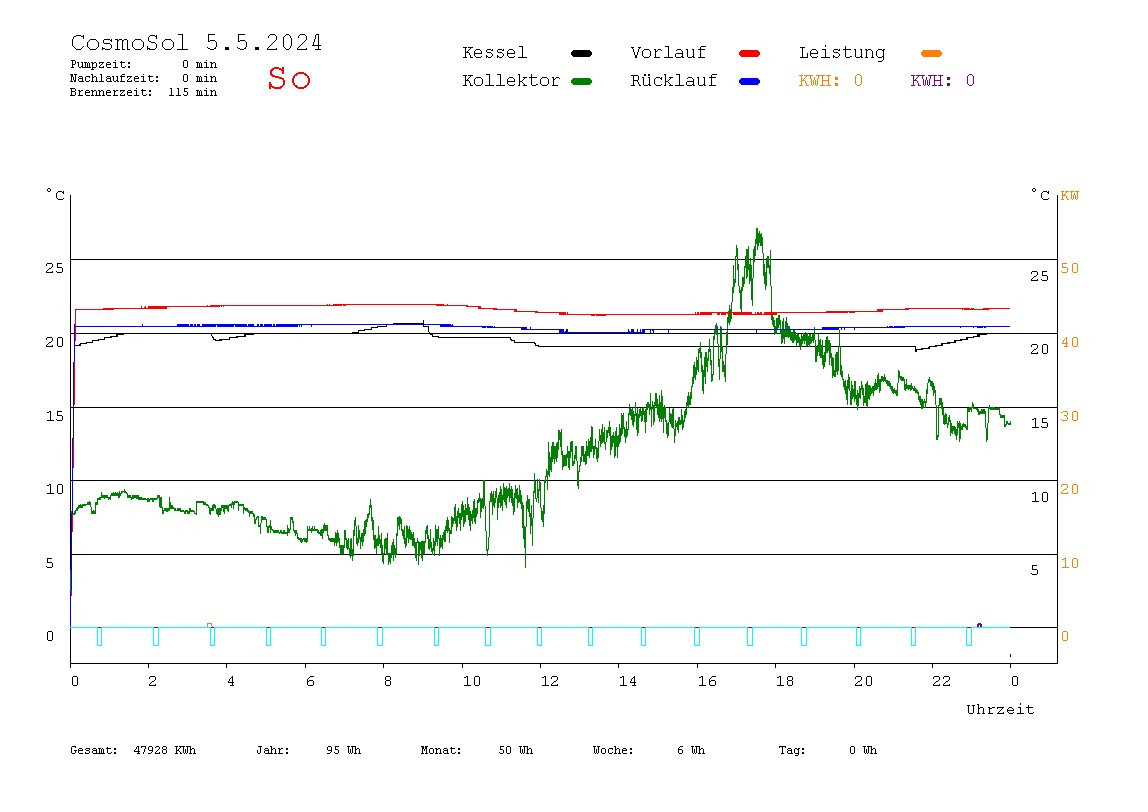Click the 'Gesamt:' label

tap(94, 750)
